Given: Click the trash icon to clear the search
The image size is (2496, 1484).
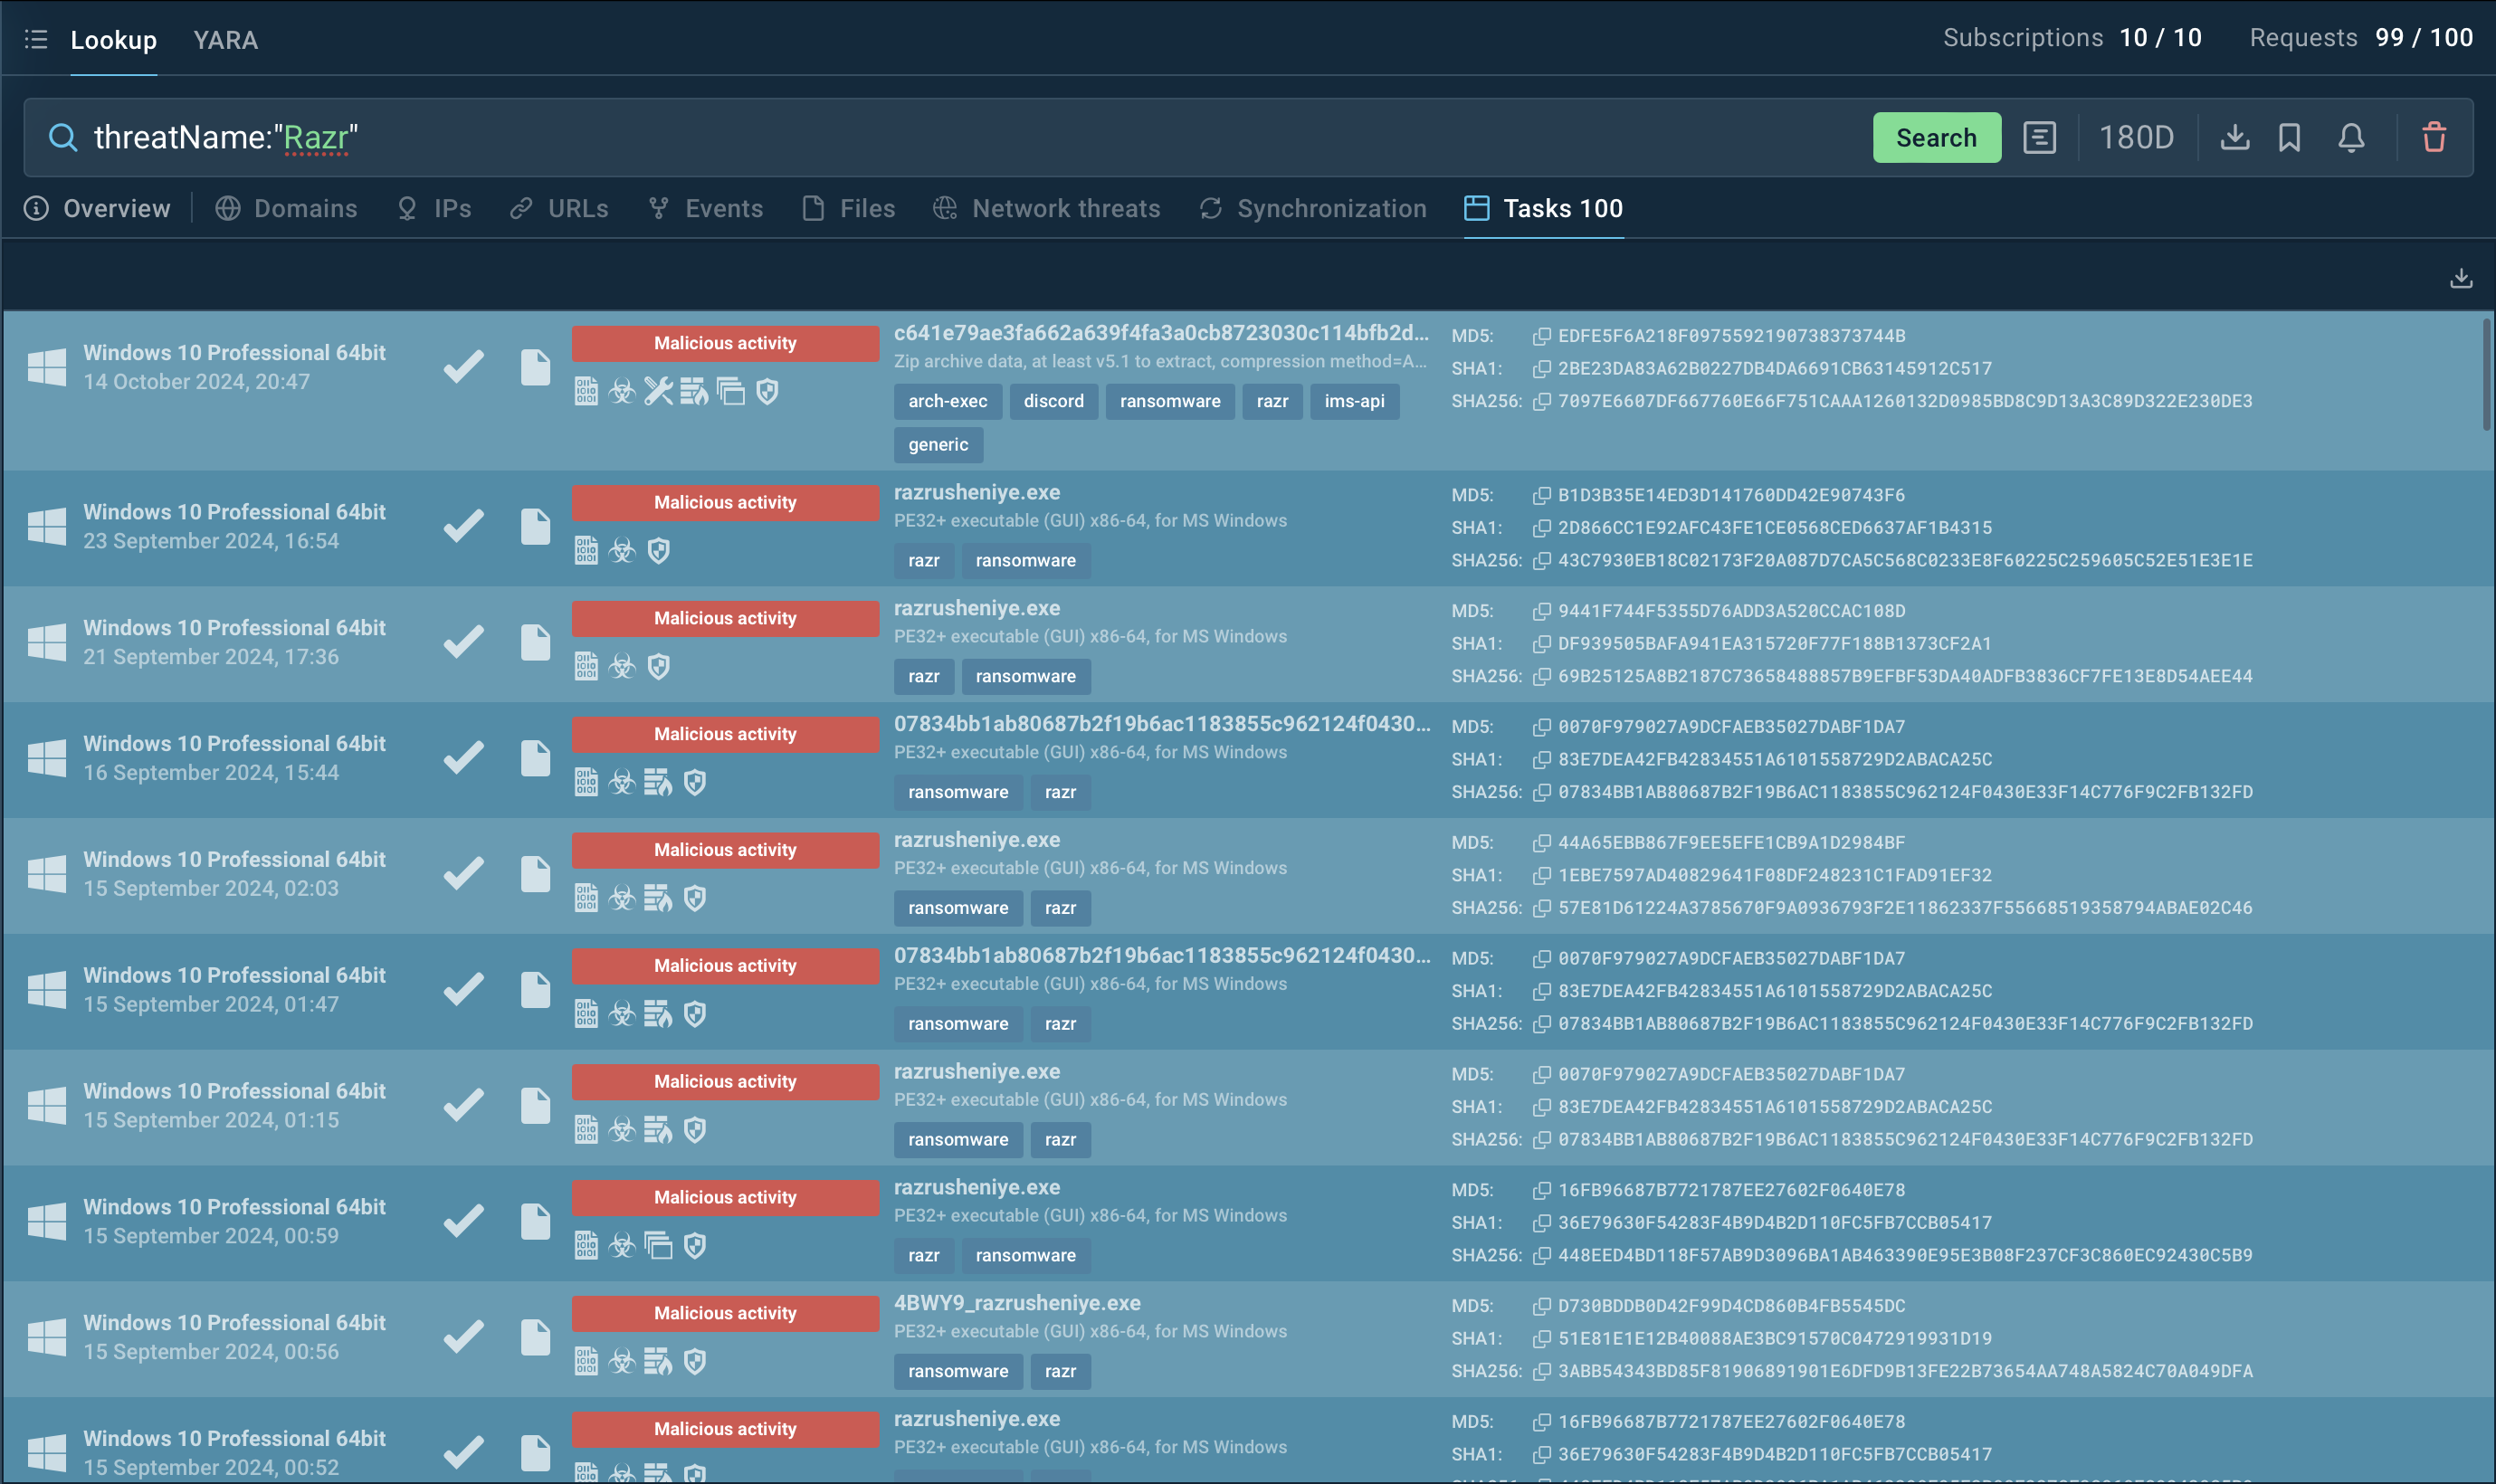Looking at the screenshot, I should click(x=2433, y=137).
